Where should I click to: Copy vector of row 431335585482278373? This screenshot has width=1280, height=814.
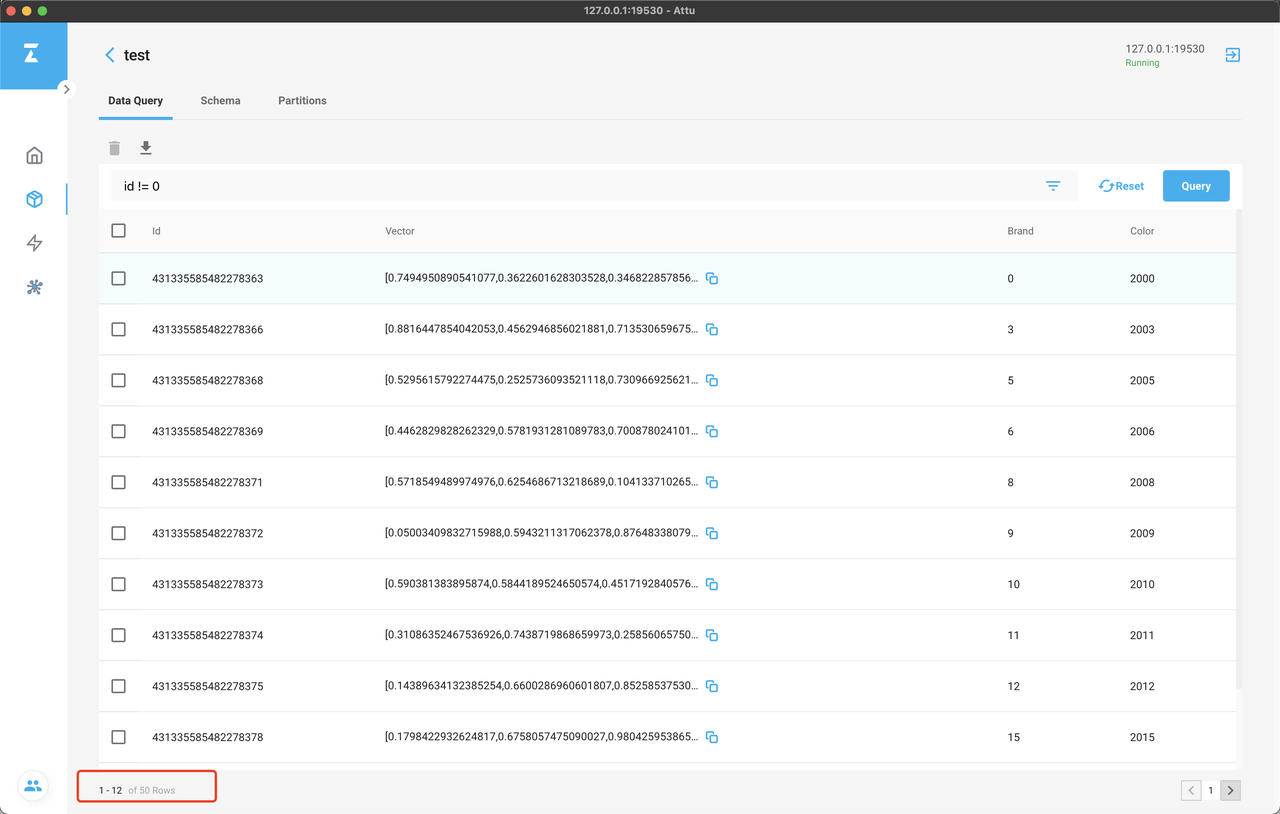pos(712,584)
